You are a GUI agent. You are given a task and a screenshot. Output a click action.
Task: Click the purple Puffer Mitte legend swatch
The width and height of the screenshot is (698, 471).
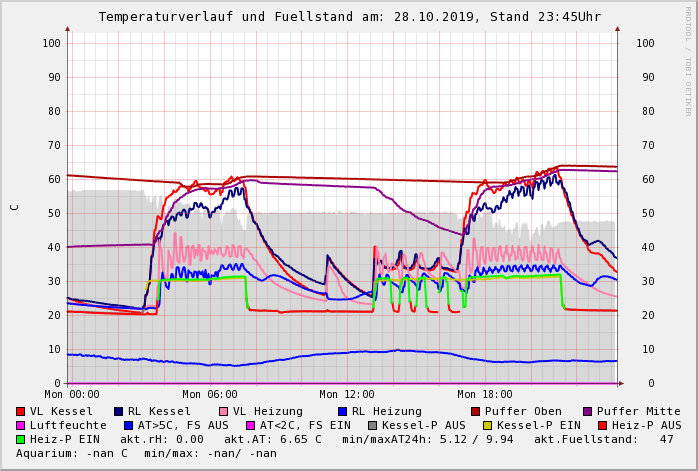point(588,411)
